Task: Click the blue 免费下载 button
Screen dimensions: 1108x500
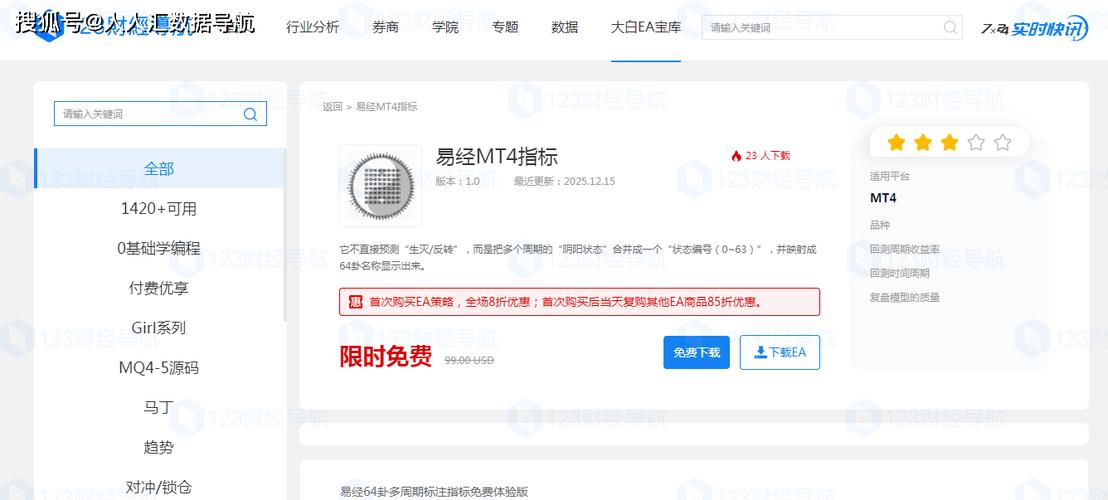Action: click(696, 352)
